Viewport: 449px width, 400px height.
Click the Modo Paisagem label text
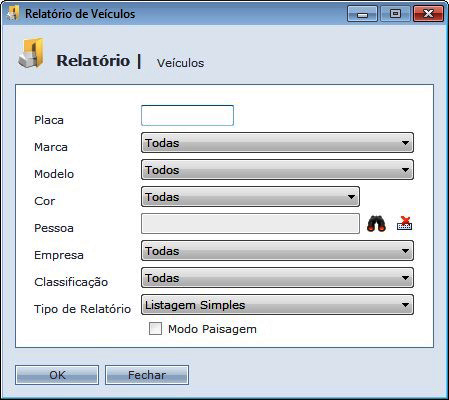[x=212, y=329]
